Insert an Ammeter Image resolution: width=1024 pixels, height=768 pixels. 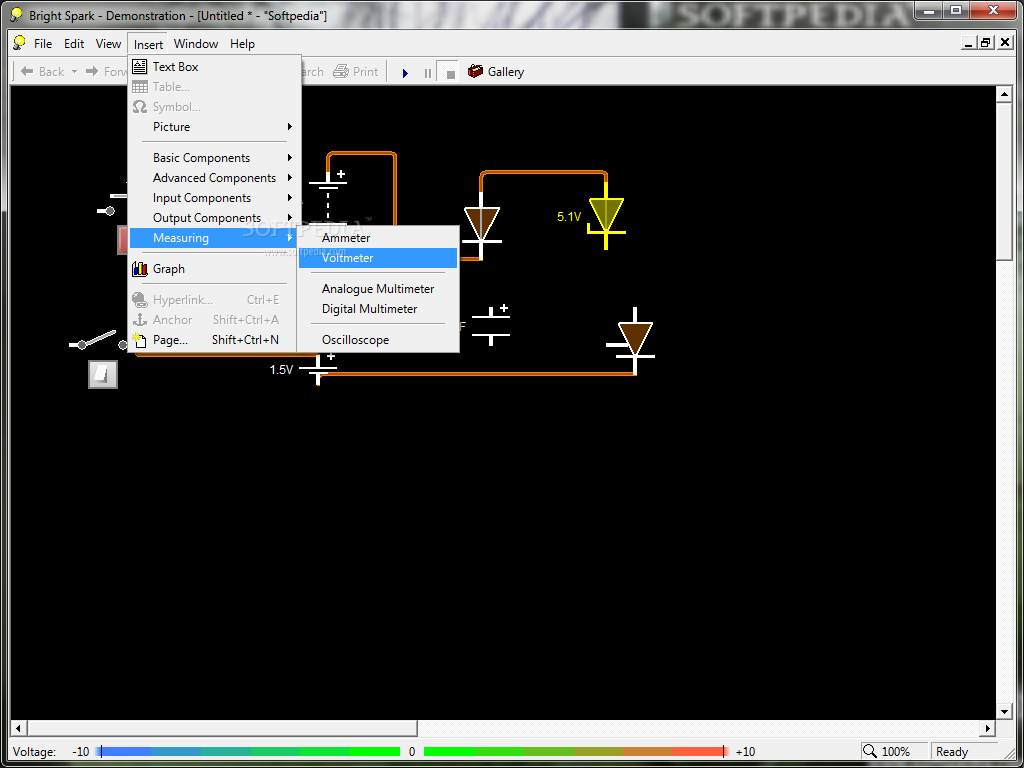click(379, 238)
